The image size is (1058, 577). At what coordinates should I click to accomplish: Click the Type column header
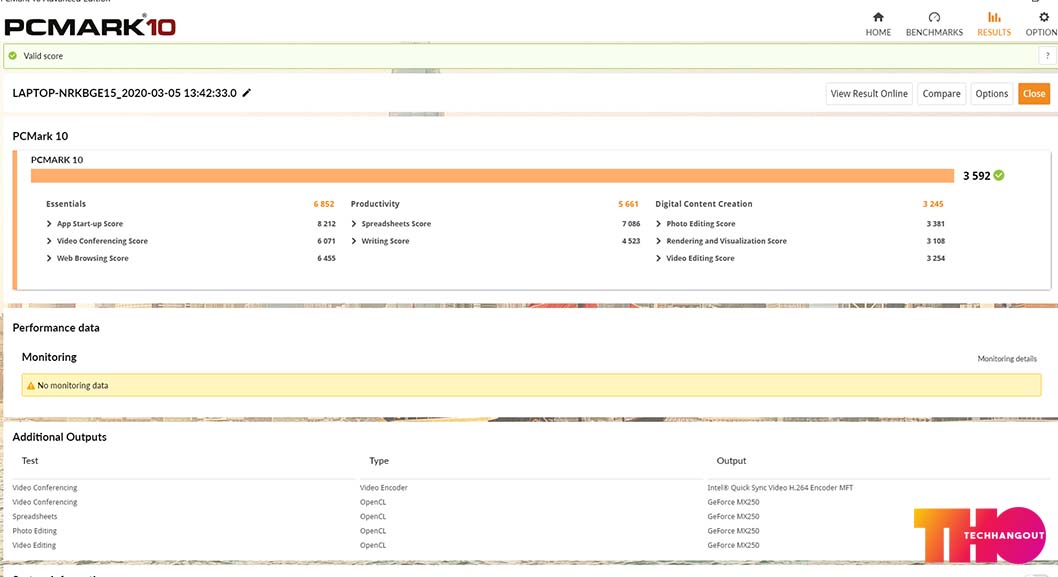379,461
